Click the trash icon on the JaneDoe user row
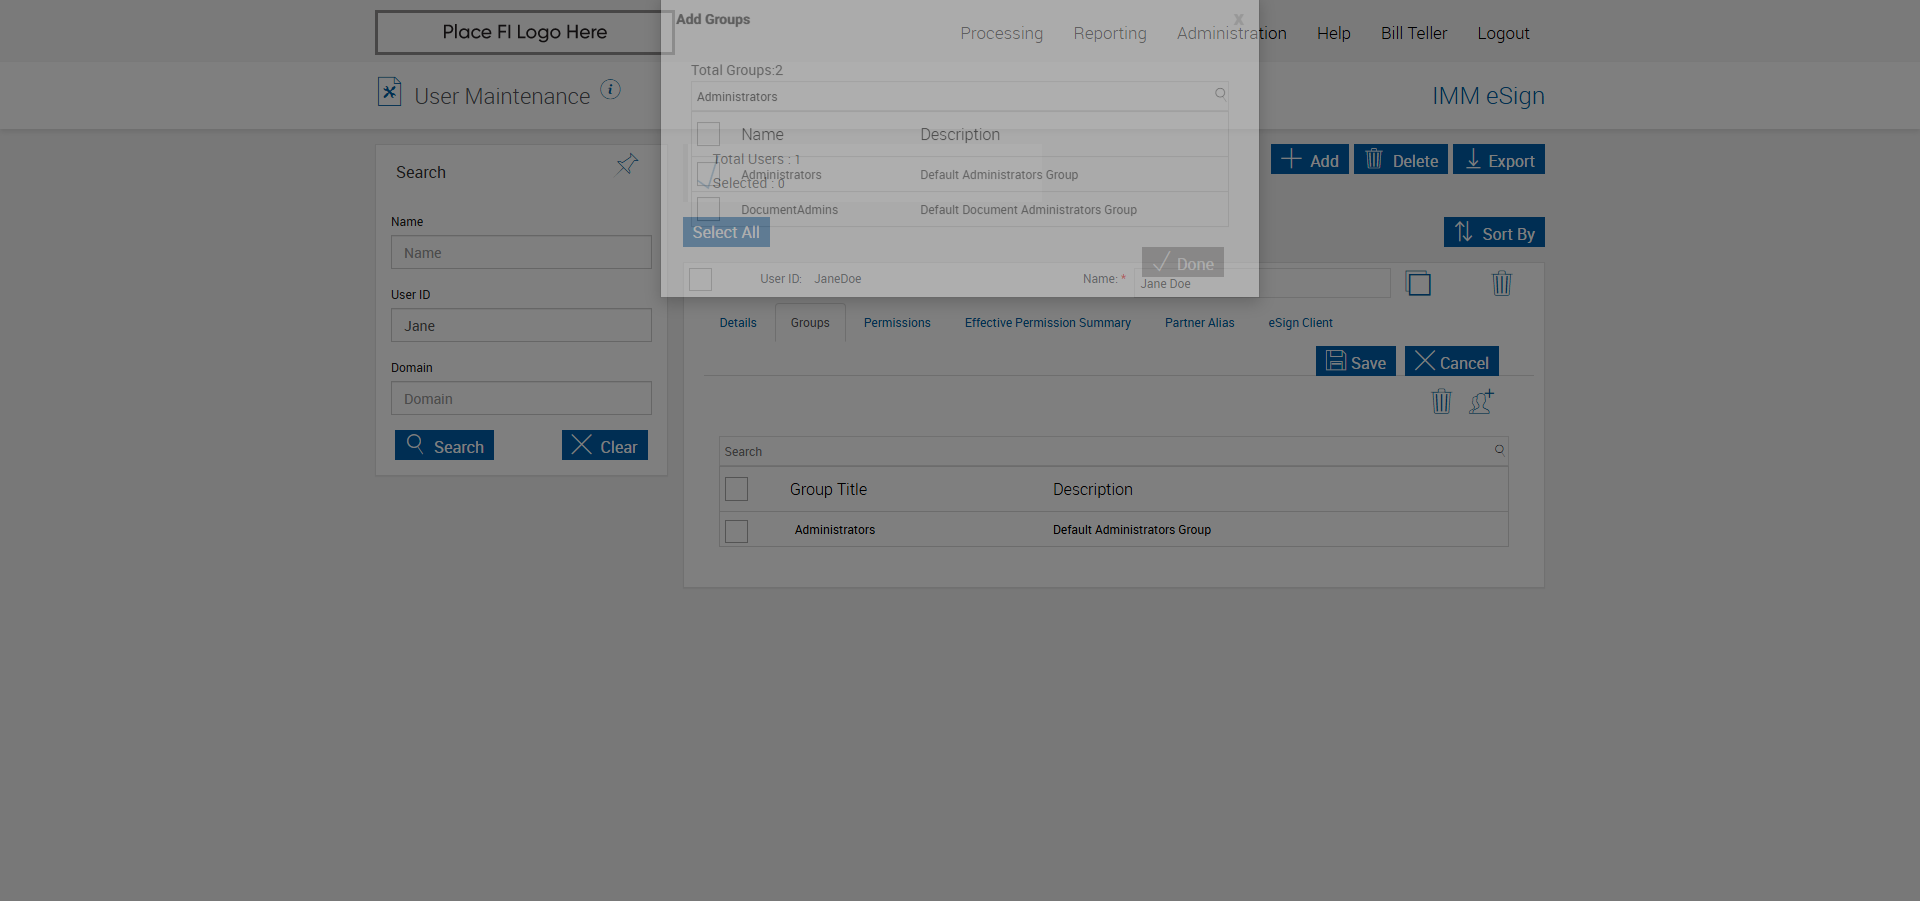Screen dimensions: 1920x901 click(x=1501, y=283)
